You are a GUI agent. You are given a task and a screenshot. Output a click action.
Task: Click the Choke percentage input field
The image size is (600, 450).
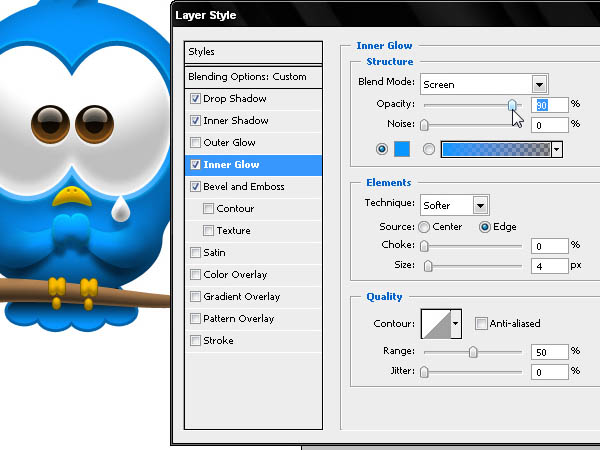coord(549,246)
